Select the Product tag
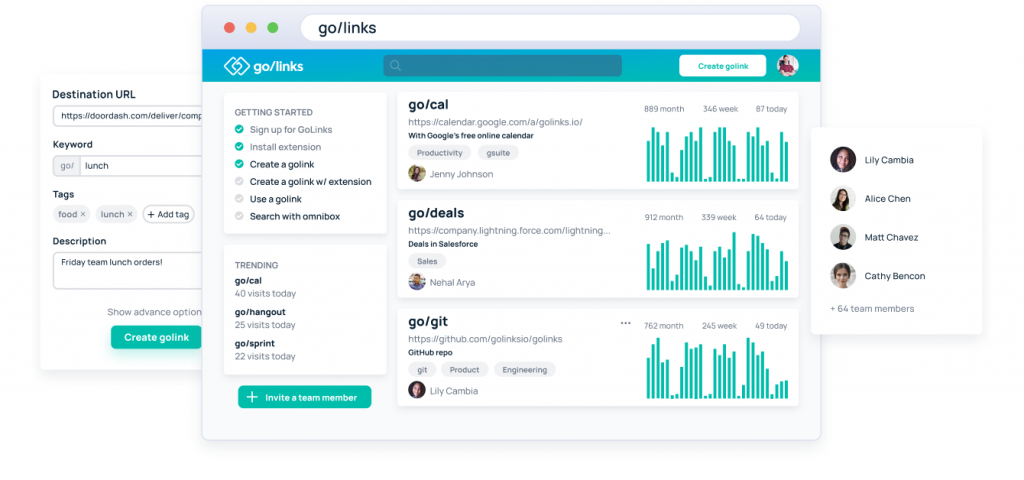 pos(464,370)
